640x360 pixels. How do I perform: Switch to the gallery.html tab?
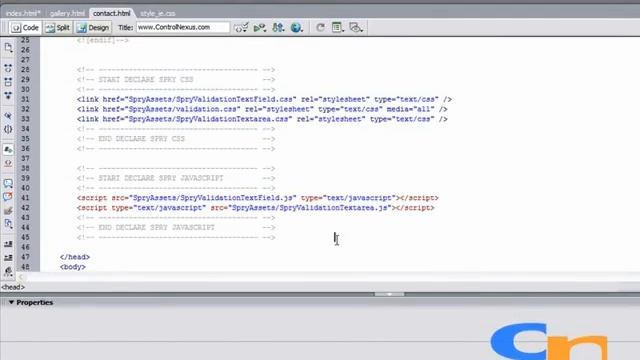67,13
